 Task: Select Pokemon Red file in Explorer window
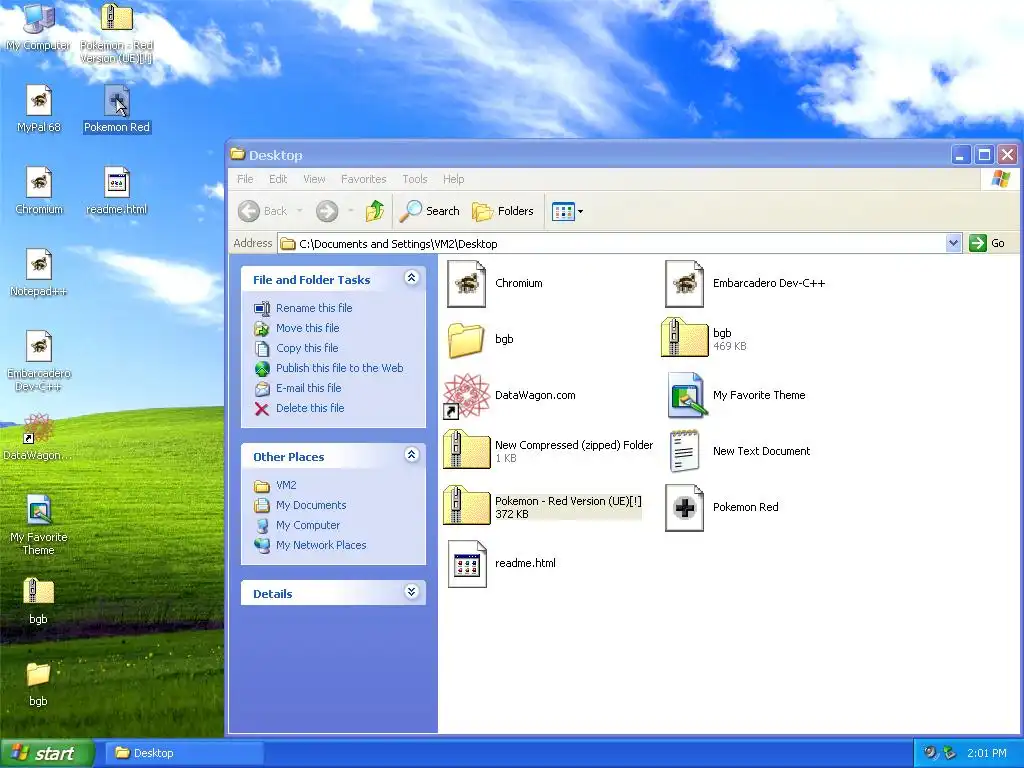coord(722,507)
